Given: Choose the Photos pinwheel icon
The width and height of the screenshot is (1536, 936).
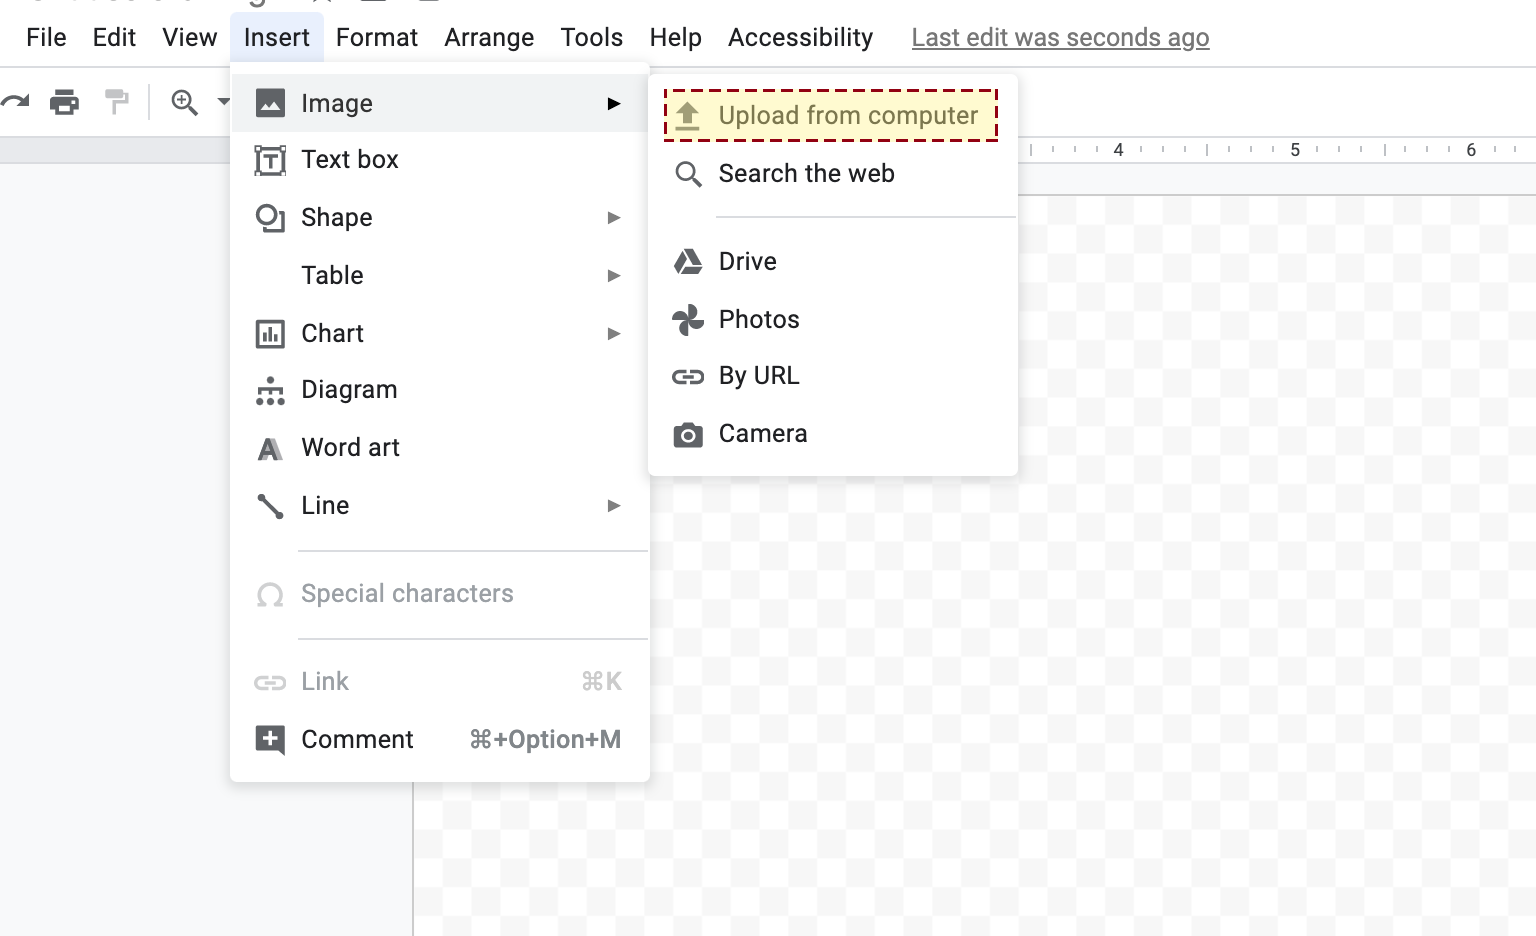Looking at the screenshot, I should click(x=688, y=320).
